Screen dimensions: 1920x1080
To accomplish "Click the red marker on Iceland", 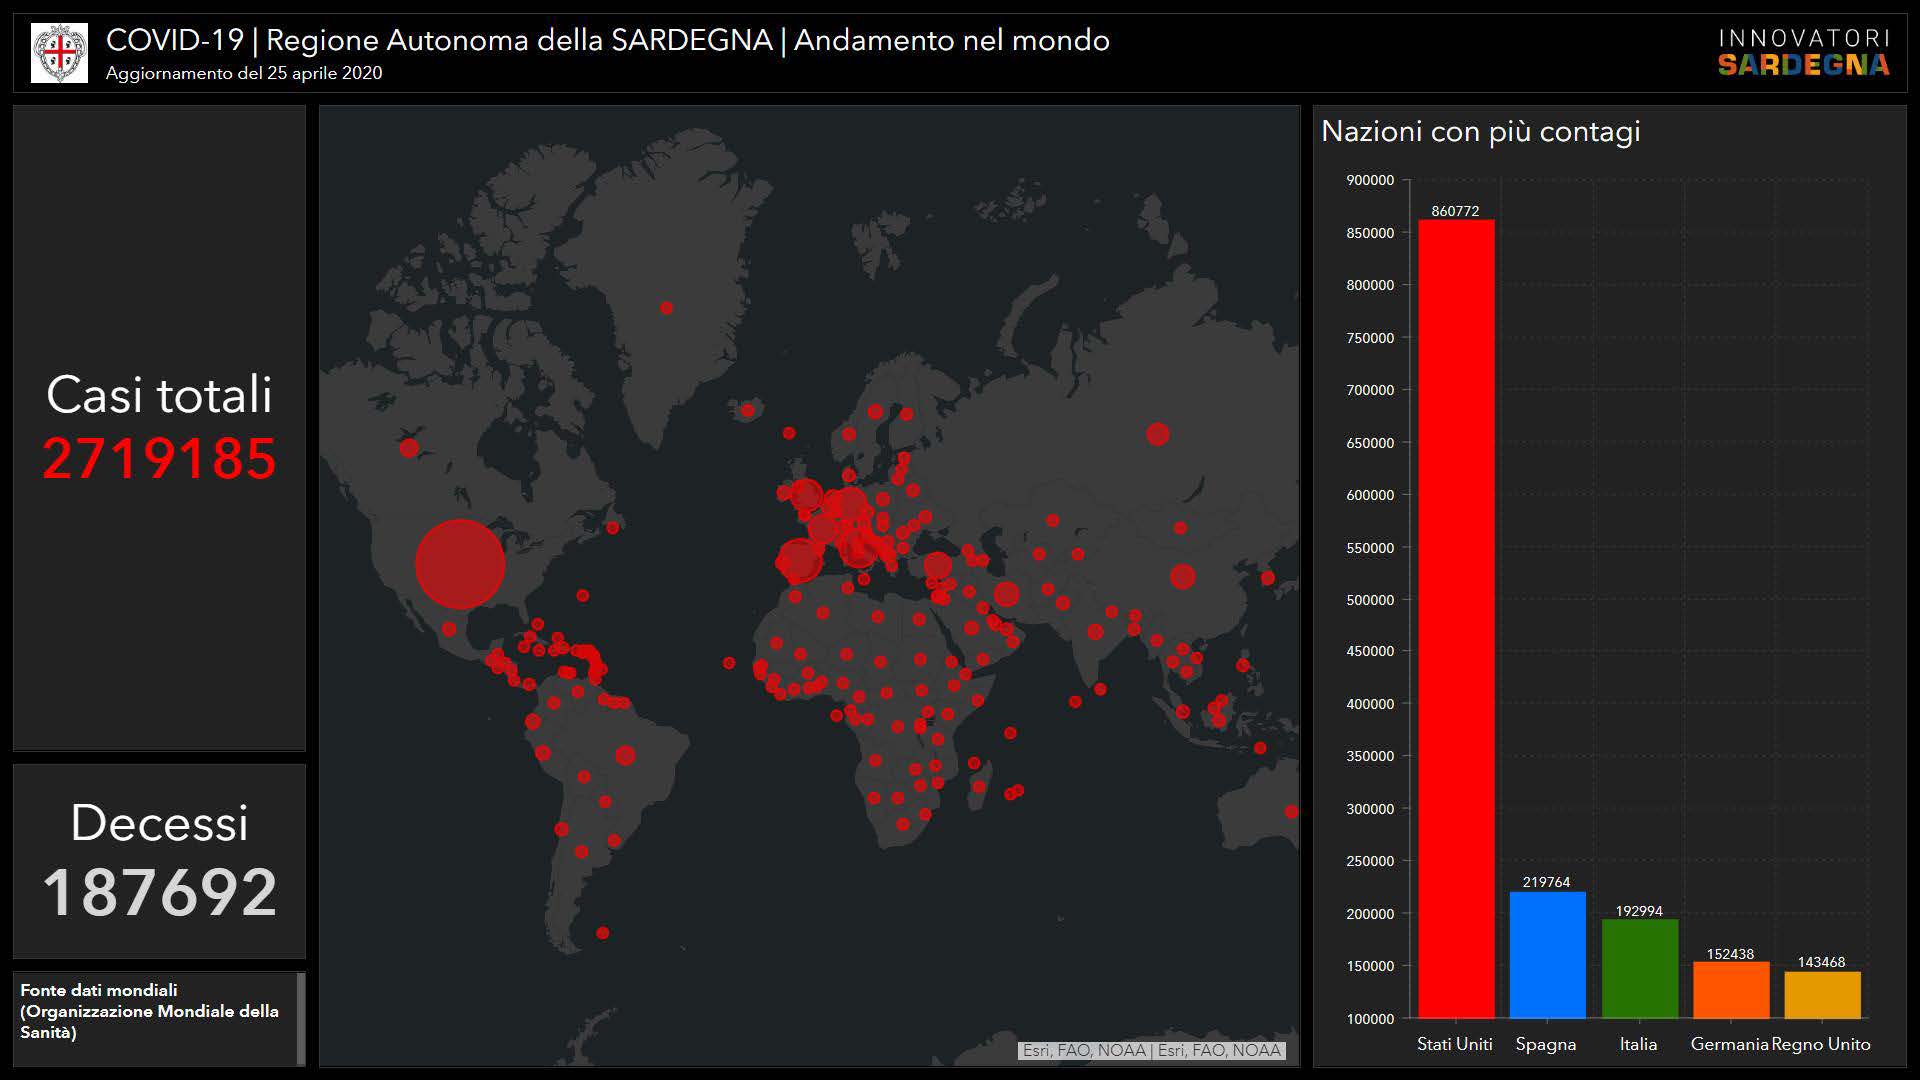I will coord(747,410).
